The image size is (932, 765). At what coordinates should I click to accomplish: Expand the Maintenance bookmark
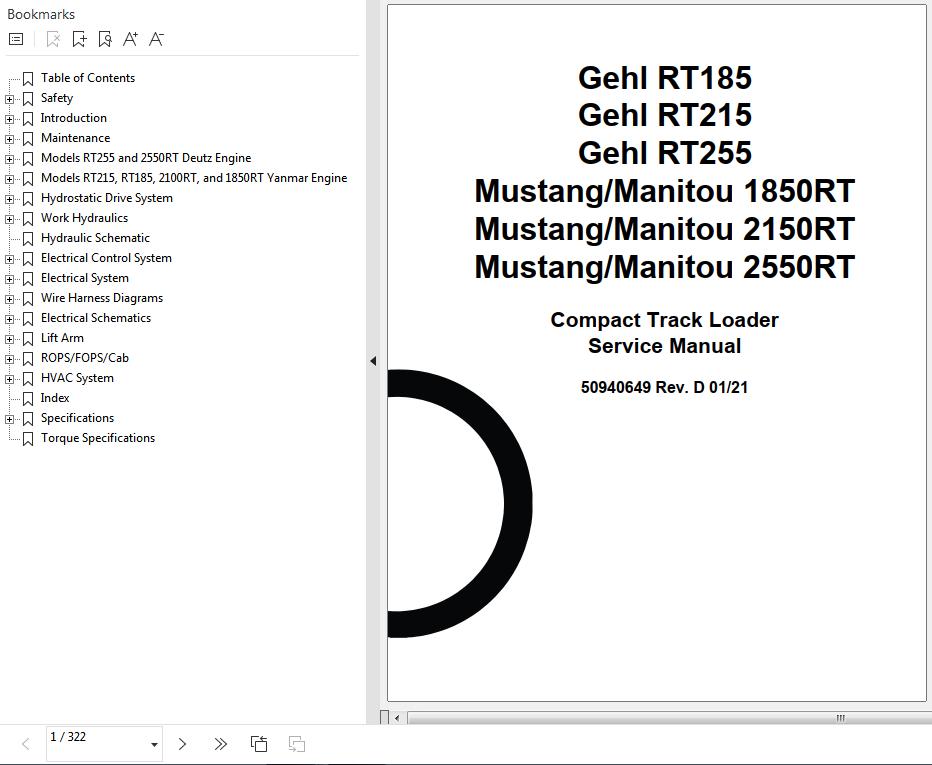10,139
